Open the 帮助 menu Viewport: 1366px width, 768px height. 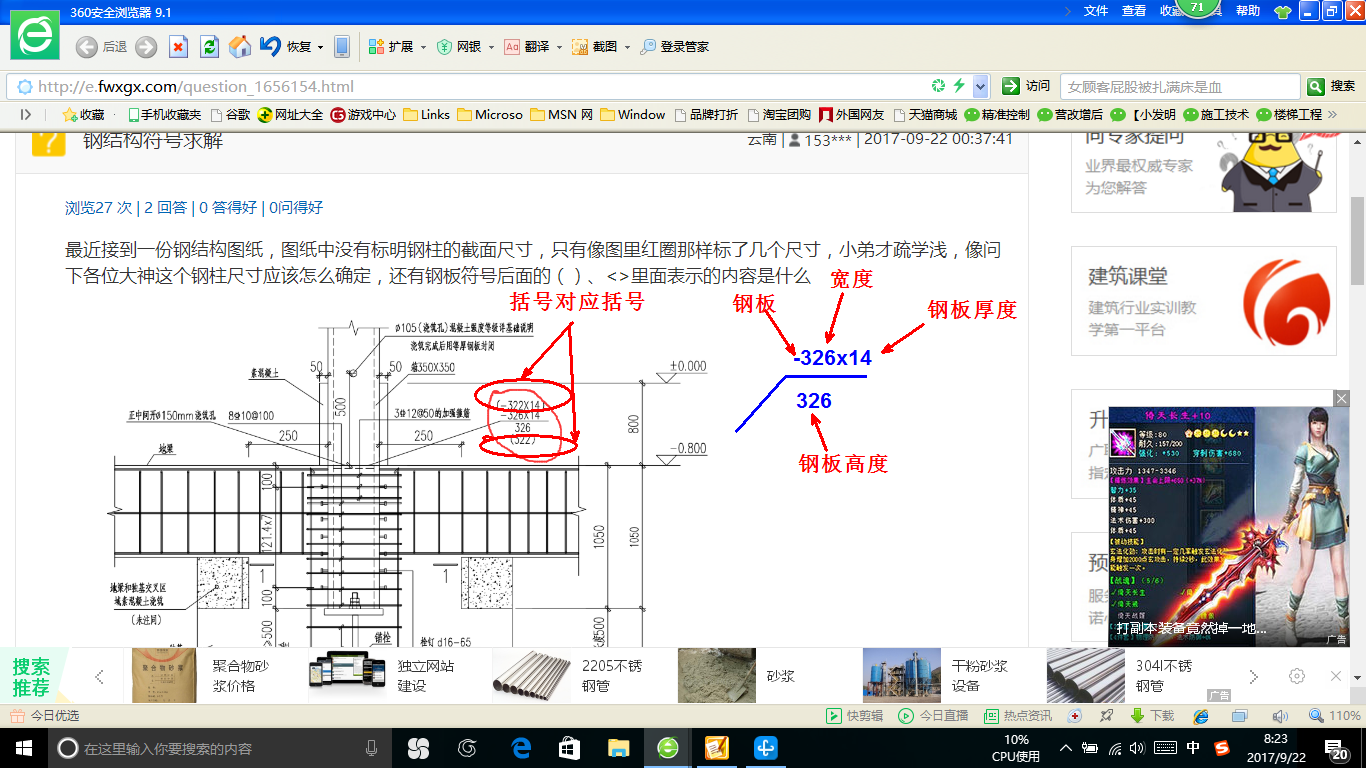[1248, 11]
